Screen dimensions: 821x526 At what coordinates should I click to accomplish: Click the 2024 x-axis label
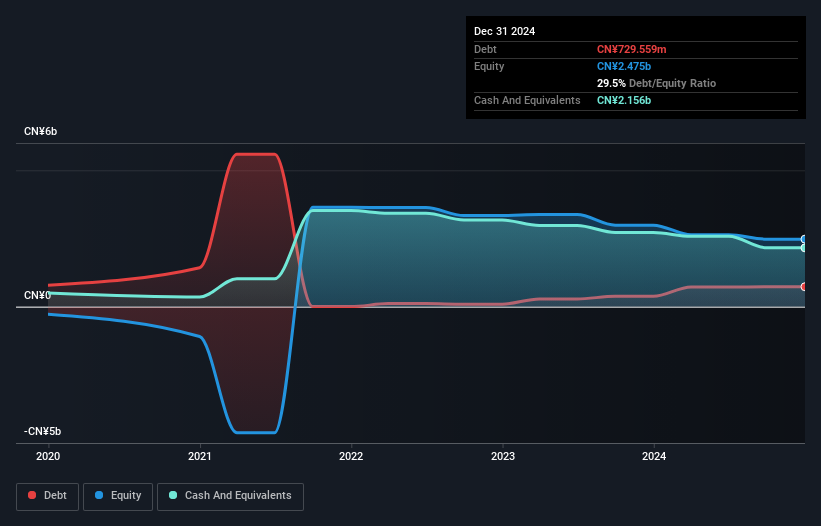pos(654,456)
